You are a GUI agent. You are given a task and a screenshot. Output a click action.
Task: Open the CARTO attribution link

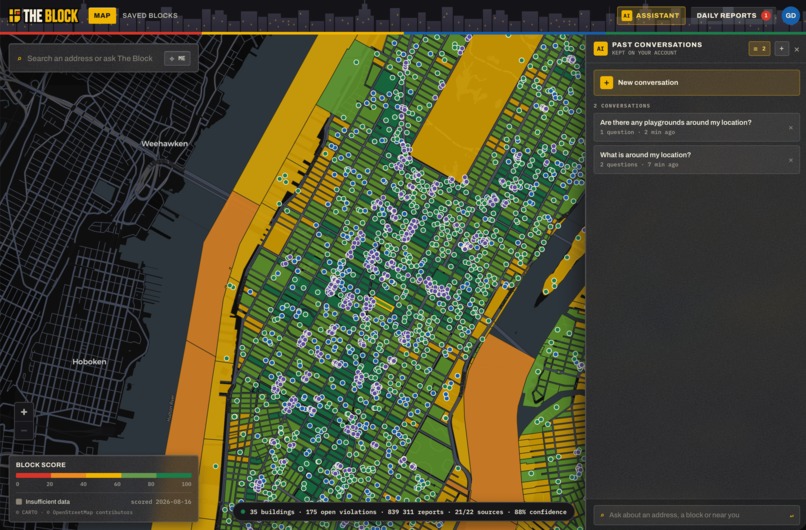tap(26, 512)
